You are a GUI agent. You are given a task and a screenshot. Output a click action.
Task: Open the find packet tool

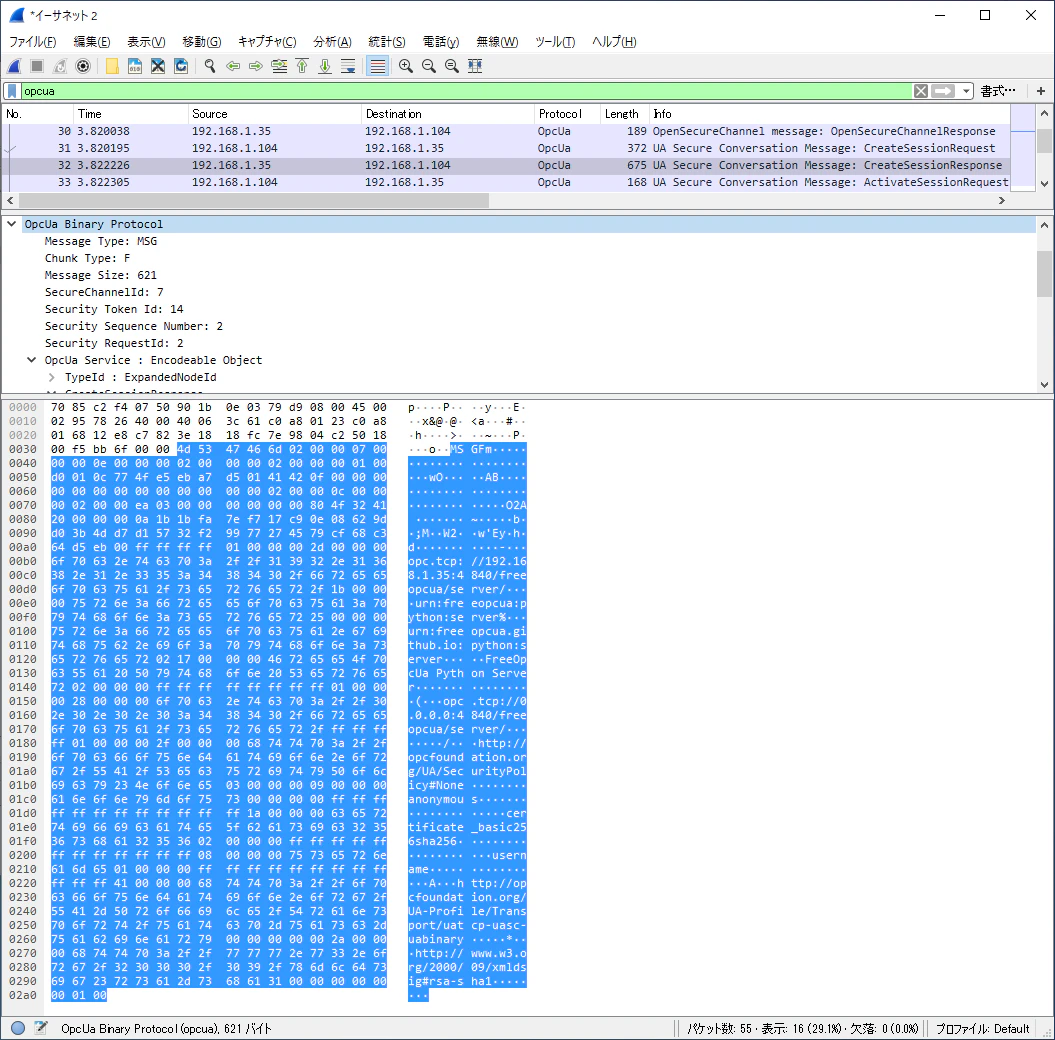[x=210, y=66]
